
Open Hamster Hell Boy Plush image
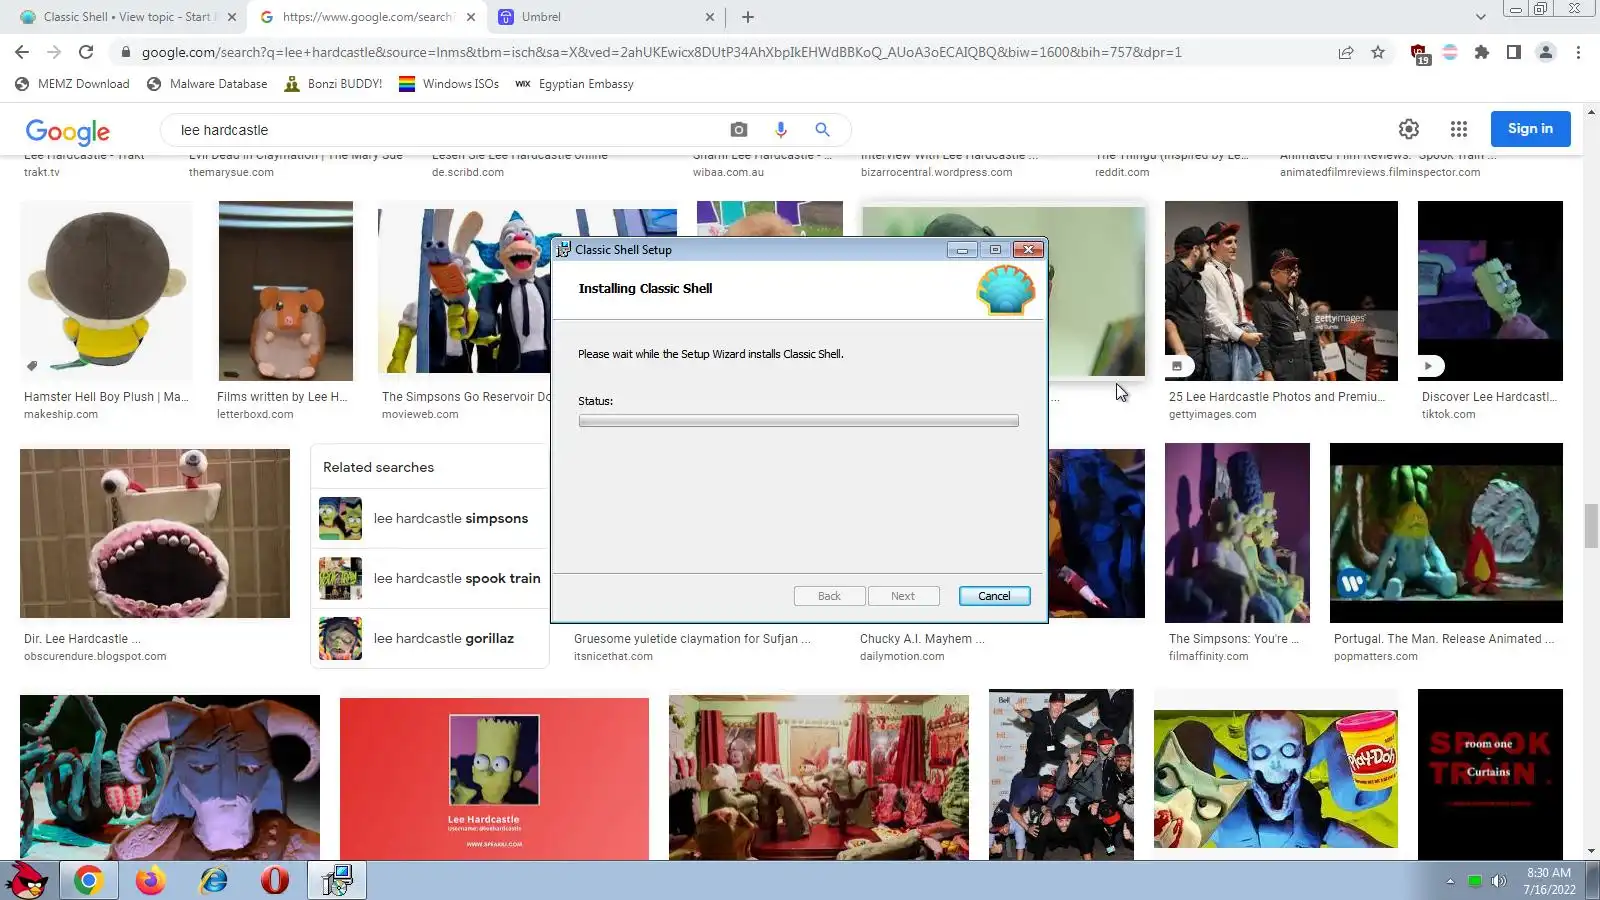point(106,291)
